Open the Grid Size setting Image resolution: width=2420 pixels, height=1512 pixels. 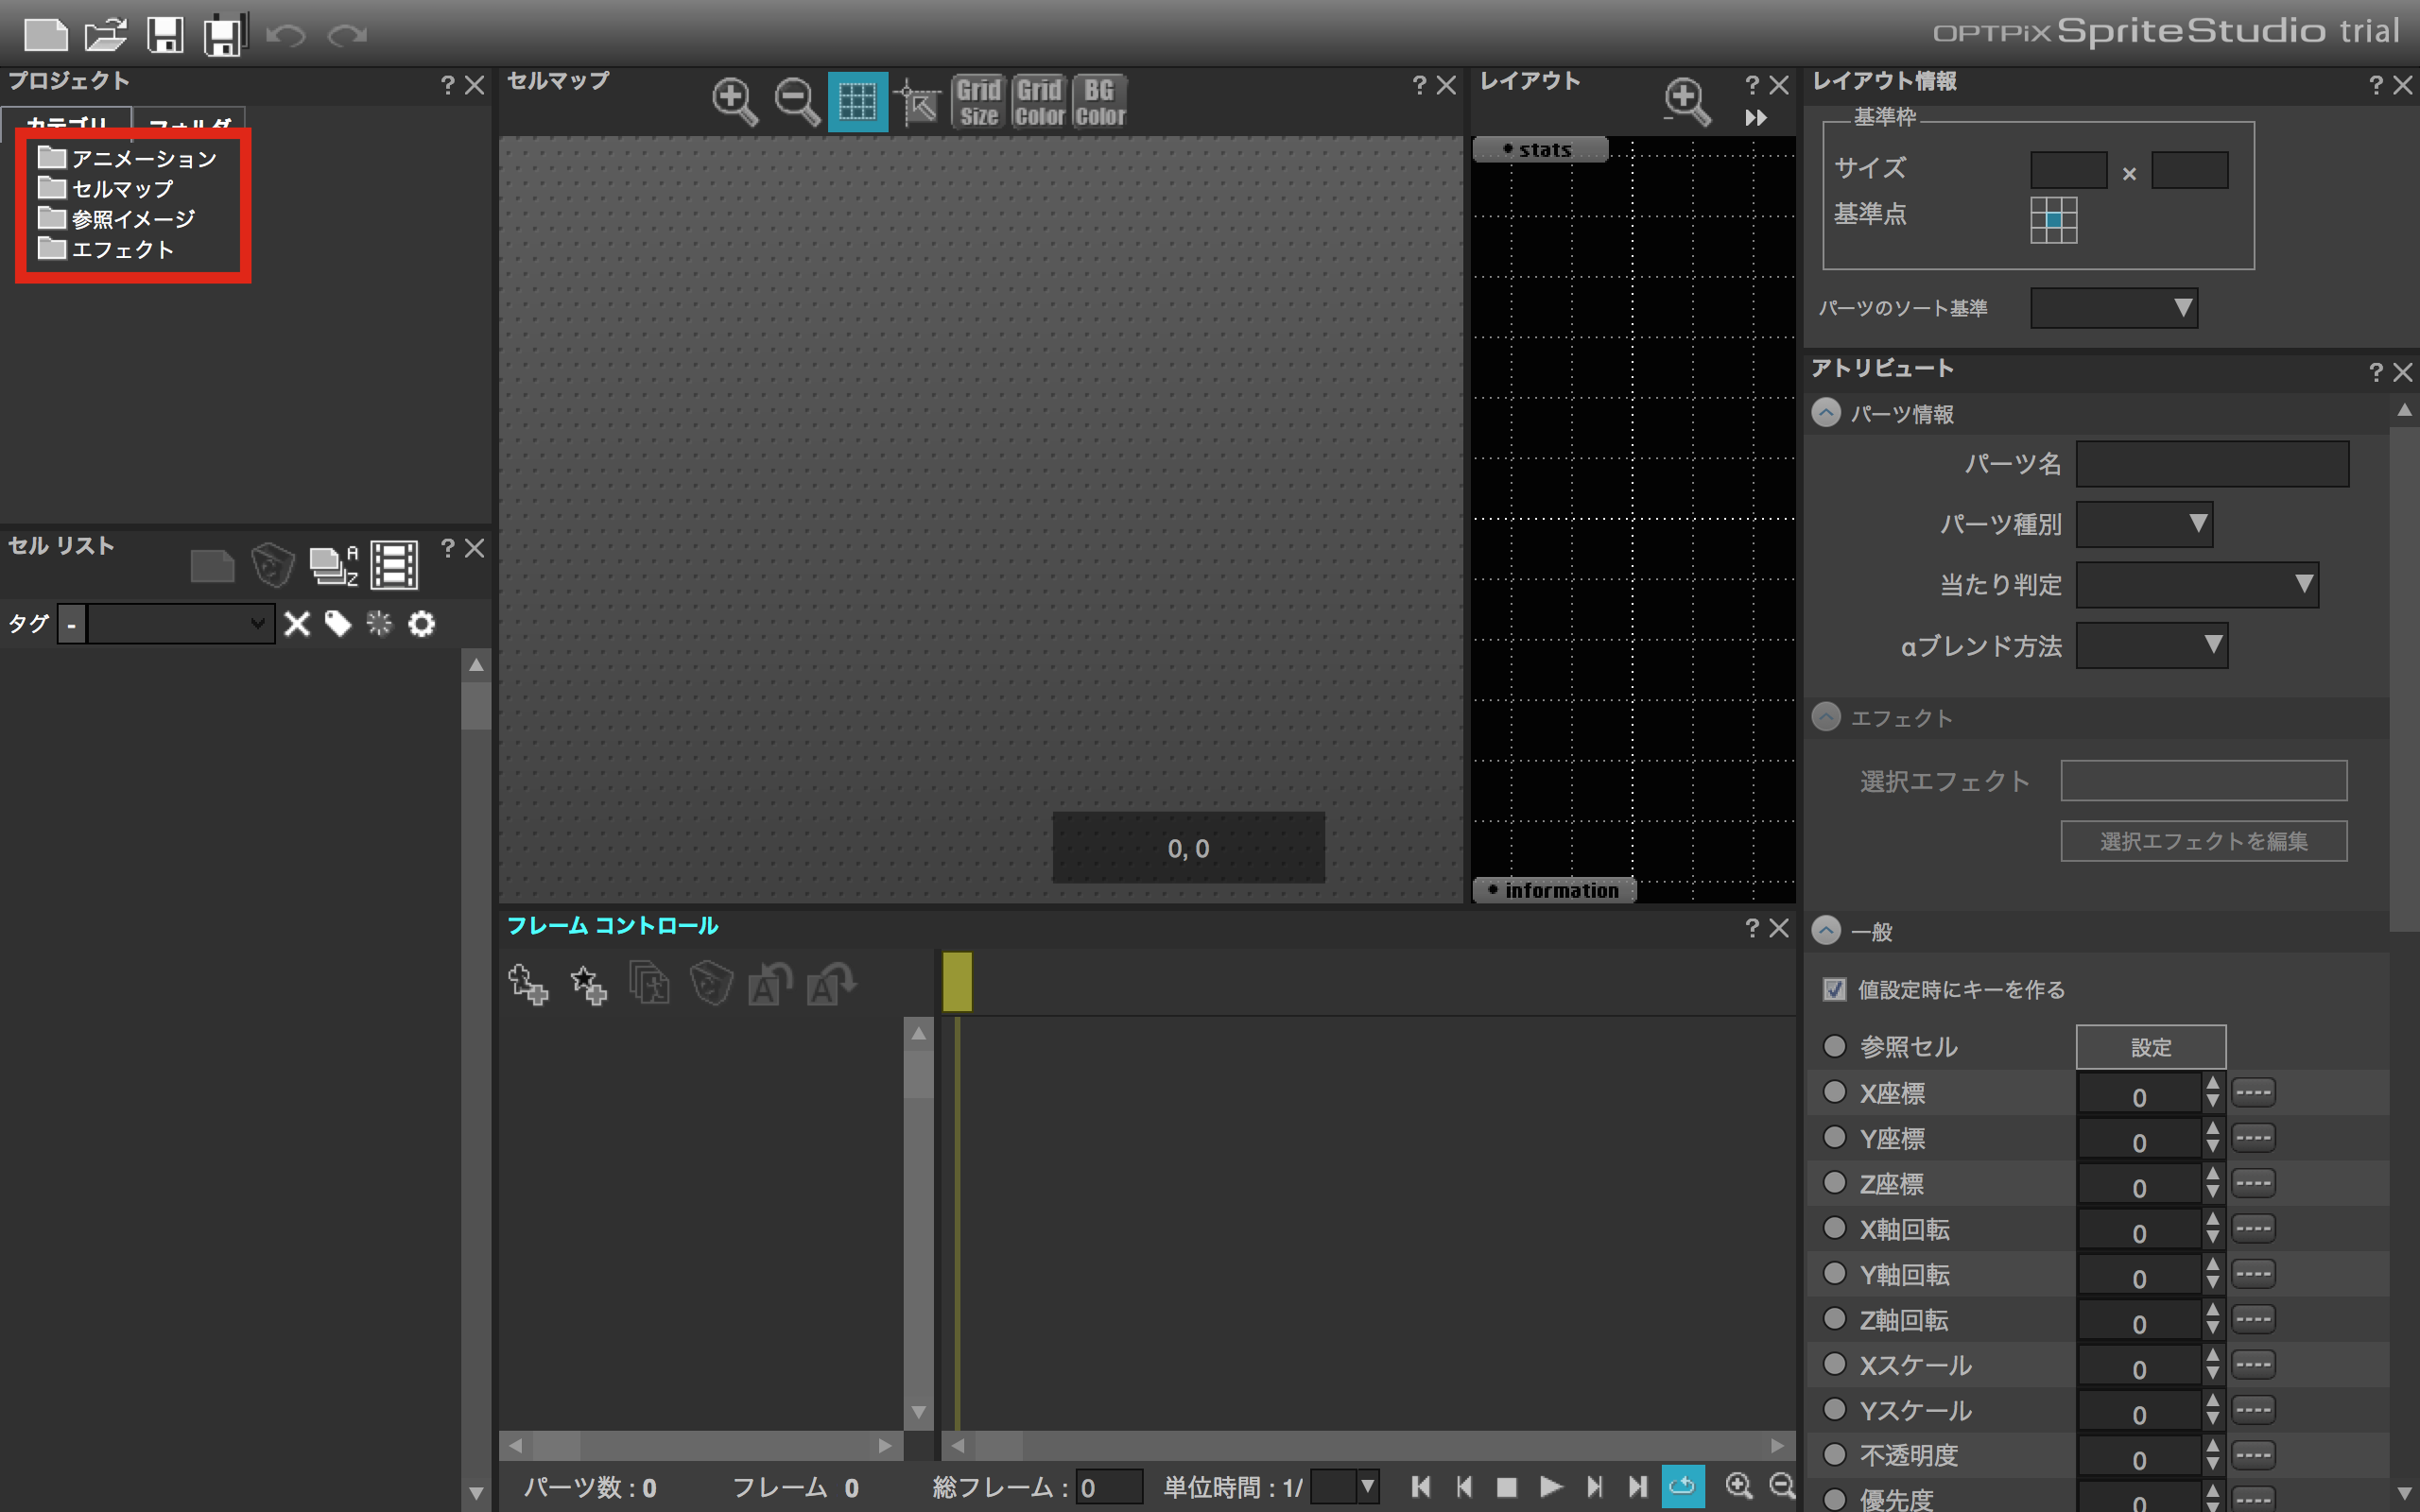tap(978, 102)
